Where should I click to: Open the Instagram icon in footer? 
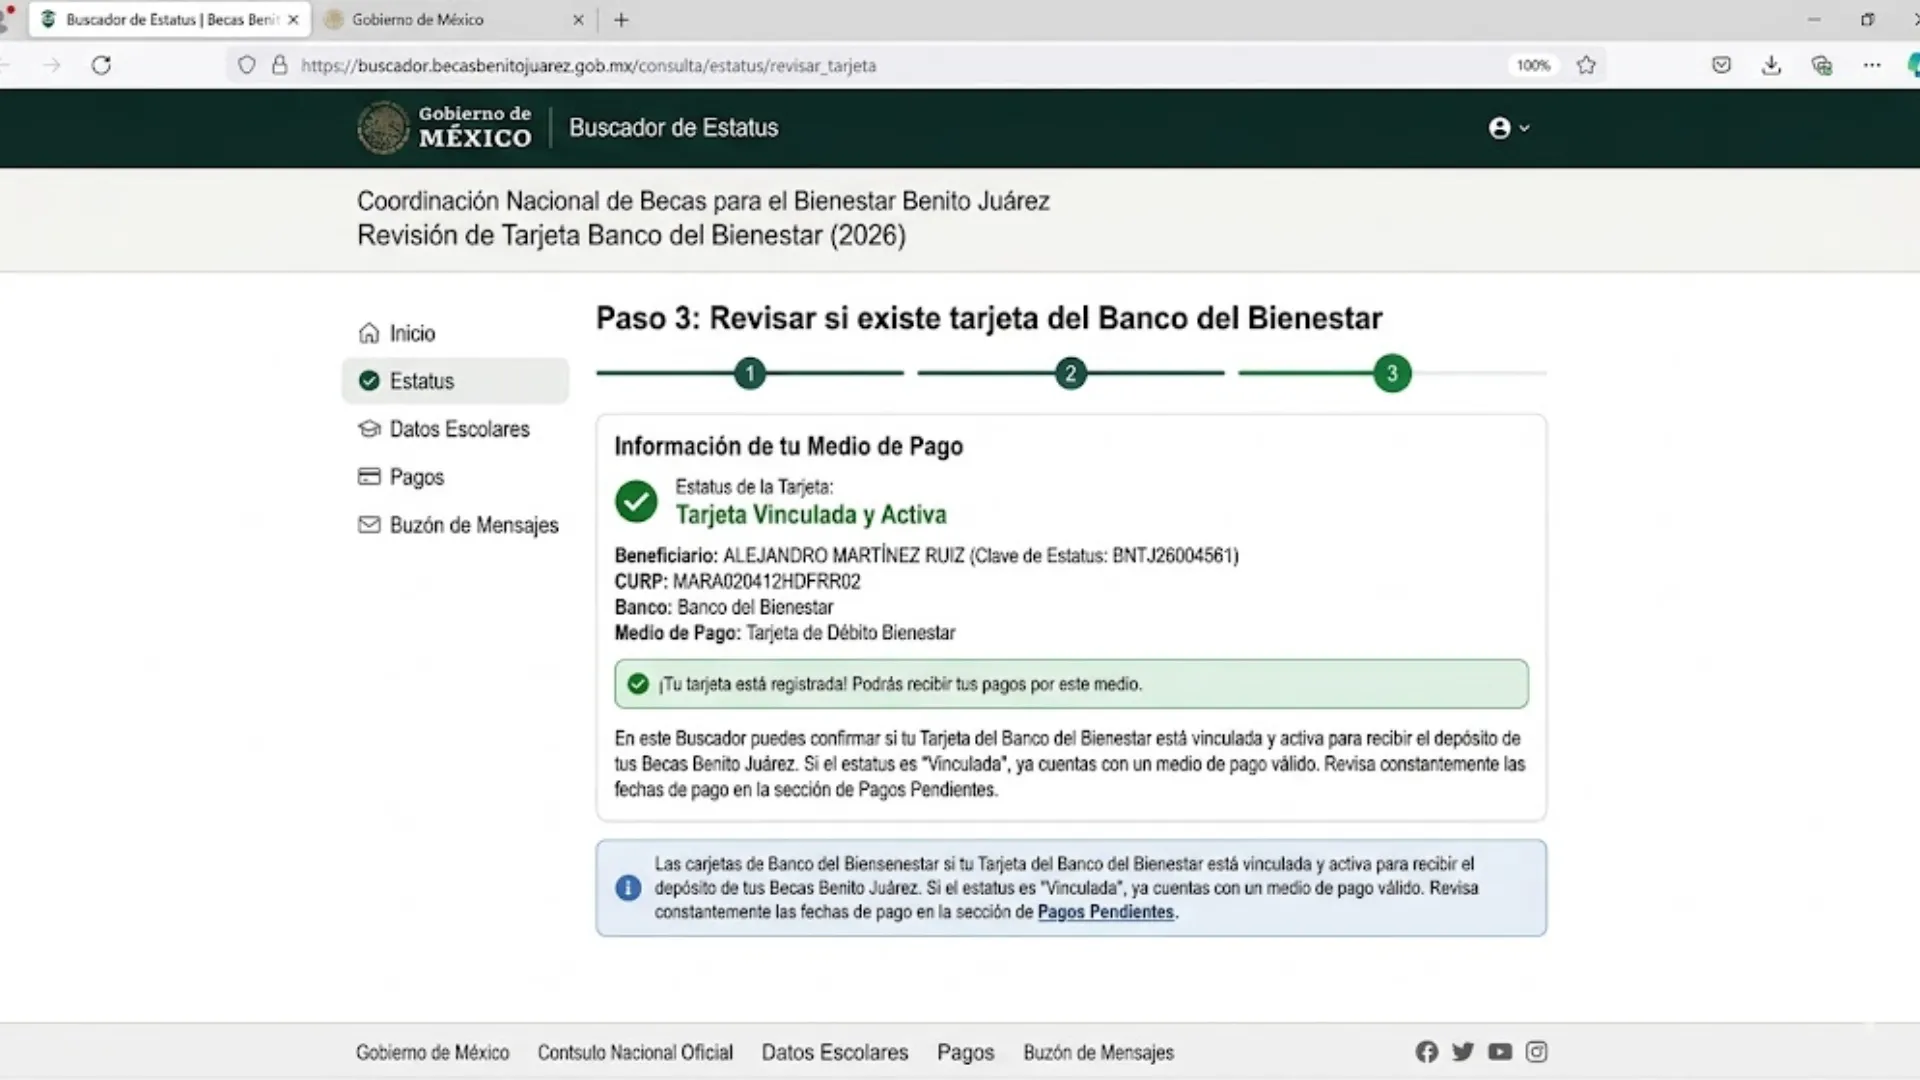click(1537, 1052)
